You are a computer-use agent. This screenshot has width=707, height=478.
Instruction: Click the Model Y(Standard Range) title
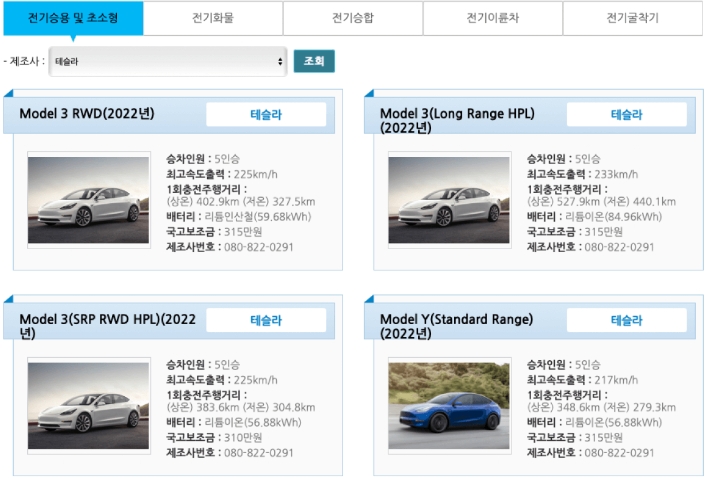(x=456, y=326)
